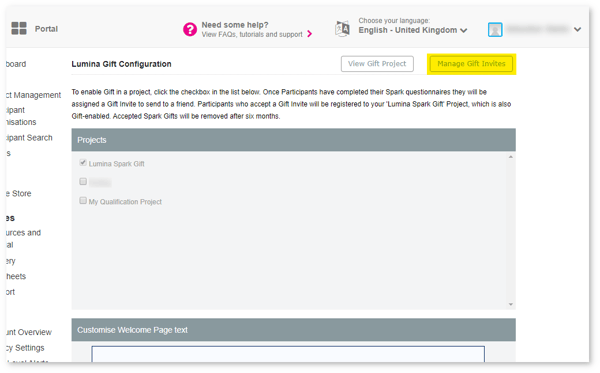Tick the blurred project checkbox
The image size is (600, 373).
pyautogui.click(x=83, y=181)
